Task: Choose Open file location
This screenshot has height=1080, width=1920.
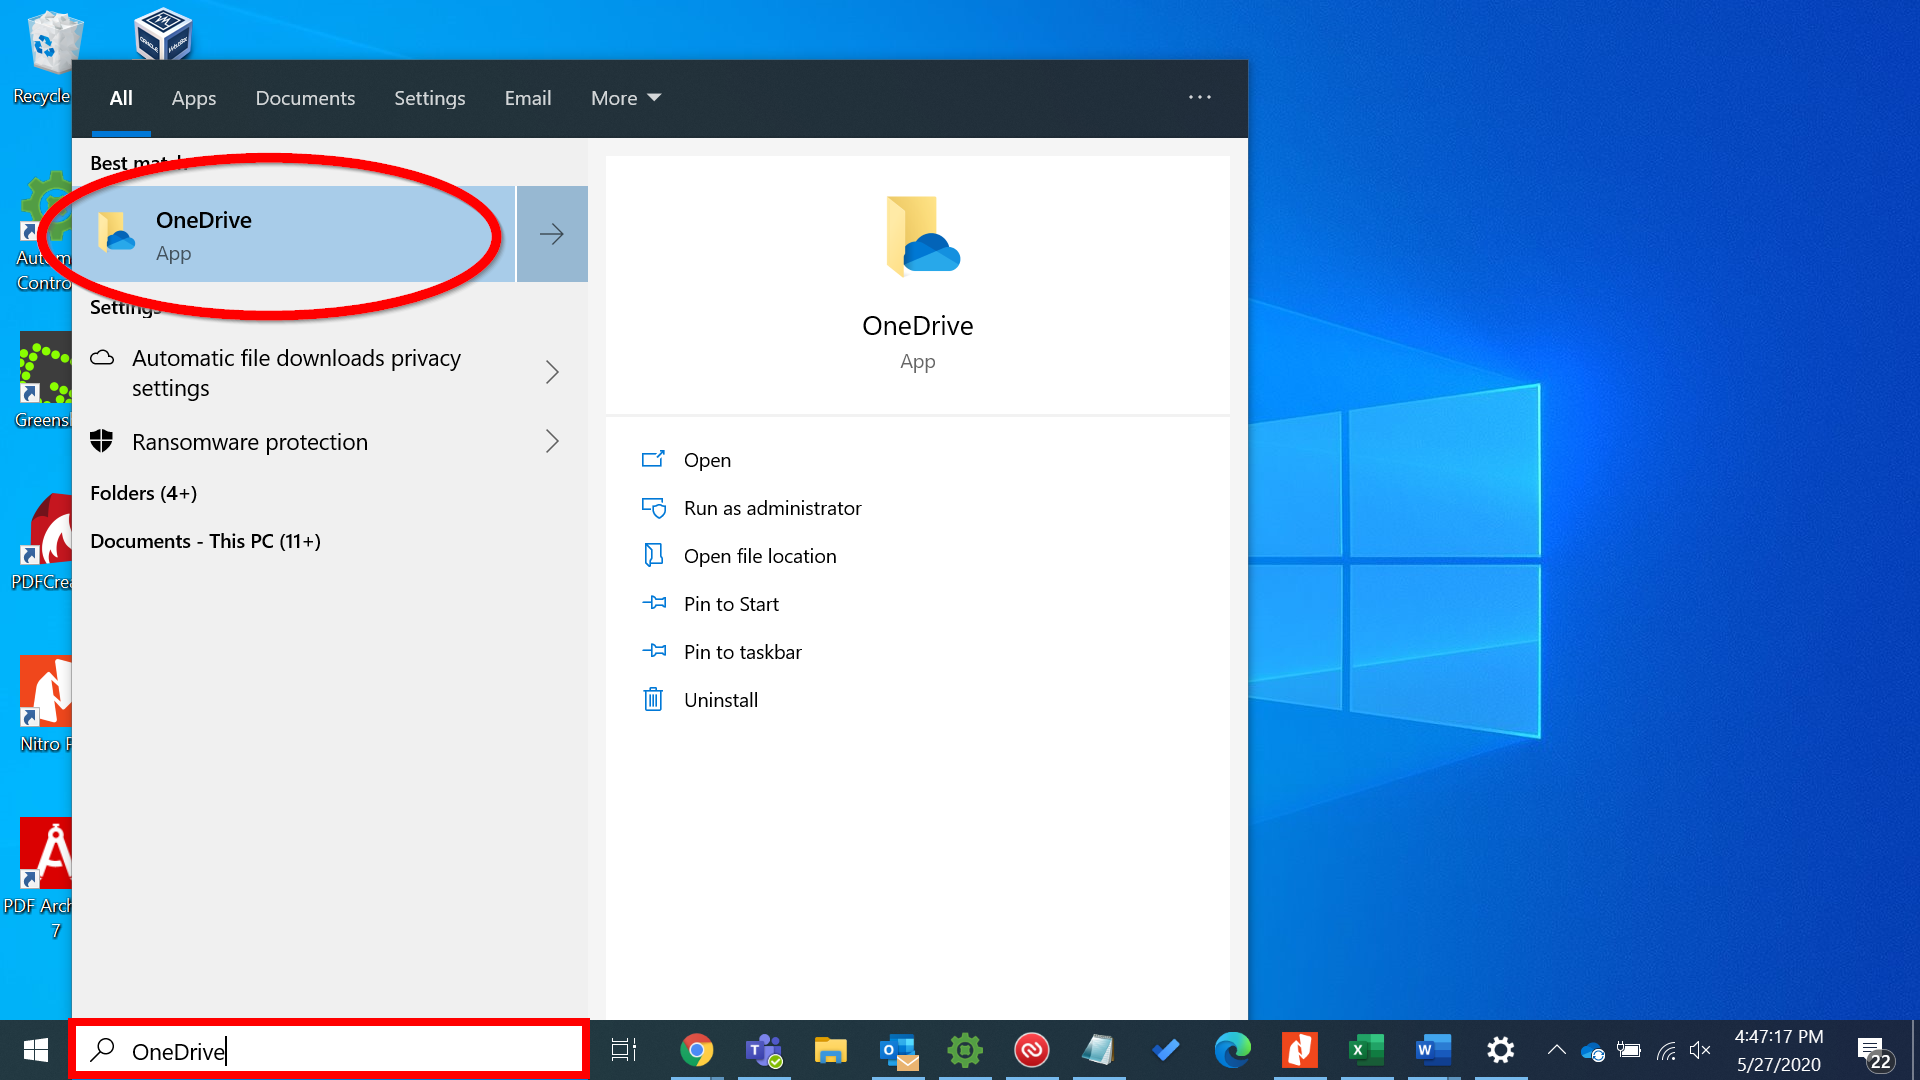Action: (760, 556)
